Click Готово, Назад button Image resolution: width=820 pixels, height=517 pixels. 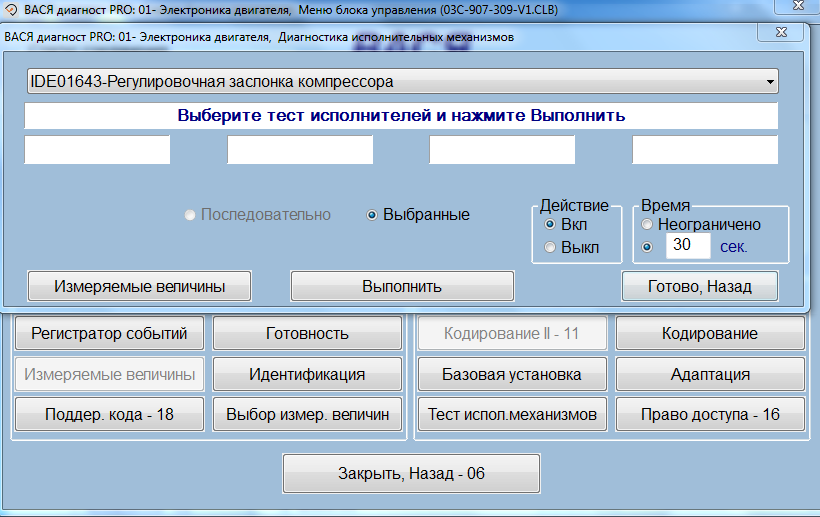699,286
